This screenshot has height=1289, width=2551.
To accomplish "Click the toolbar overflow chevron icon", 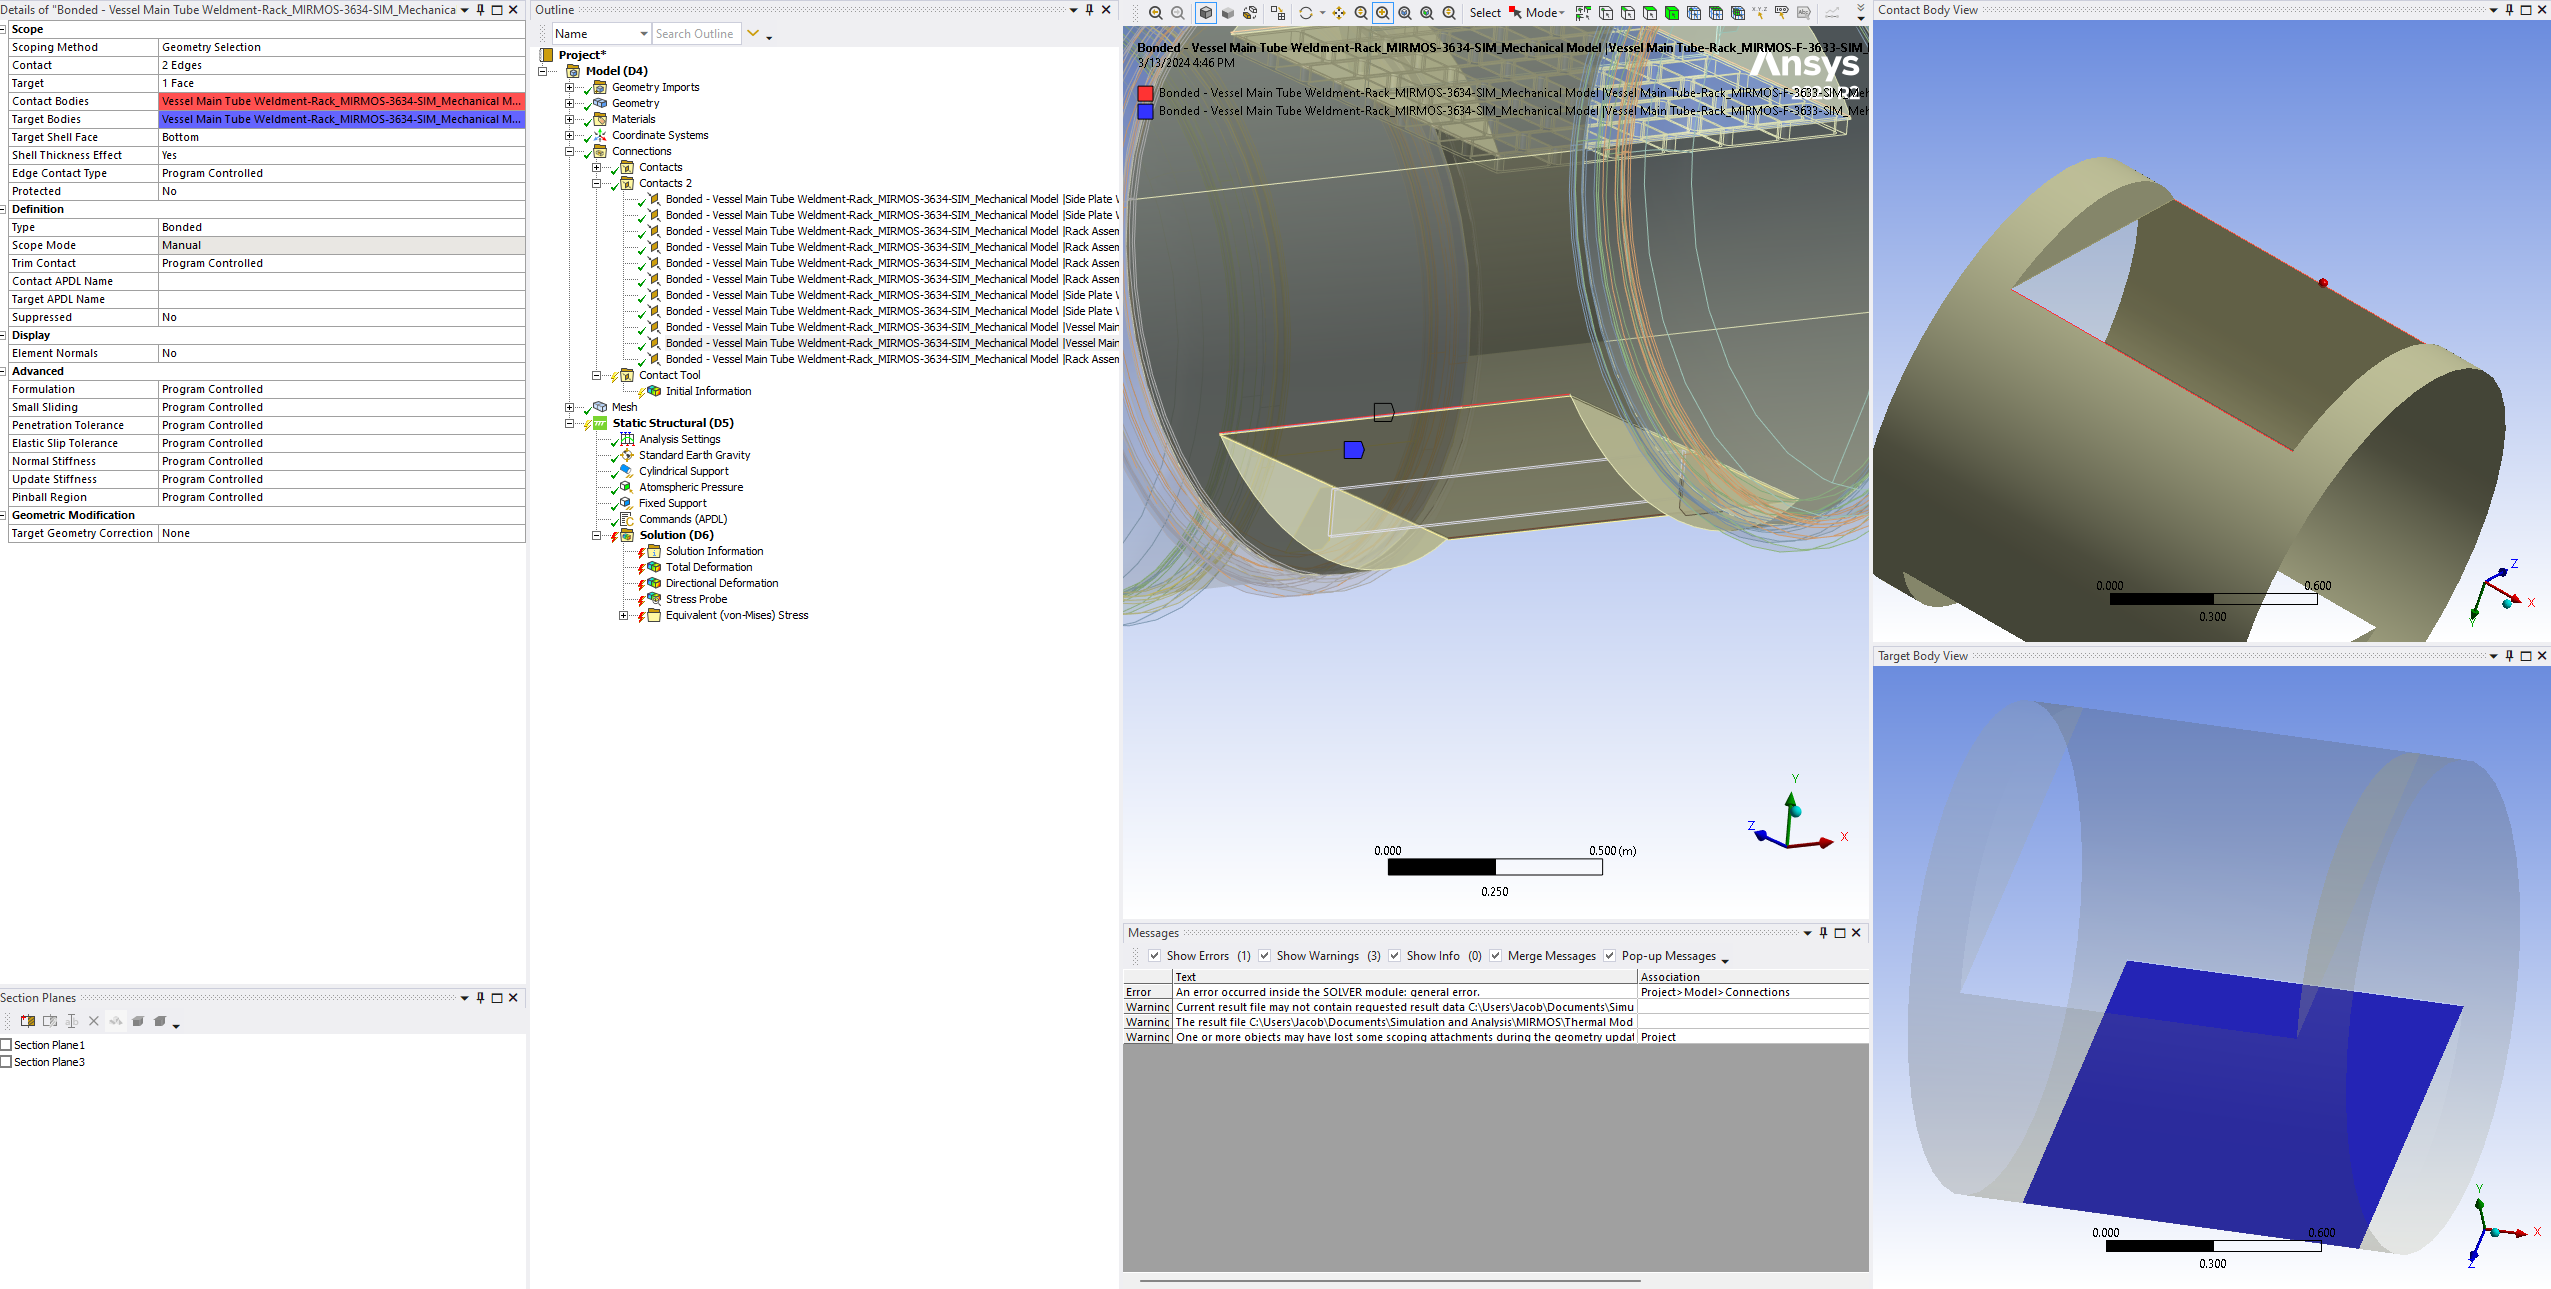I will (x=1861, y=8).
